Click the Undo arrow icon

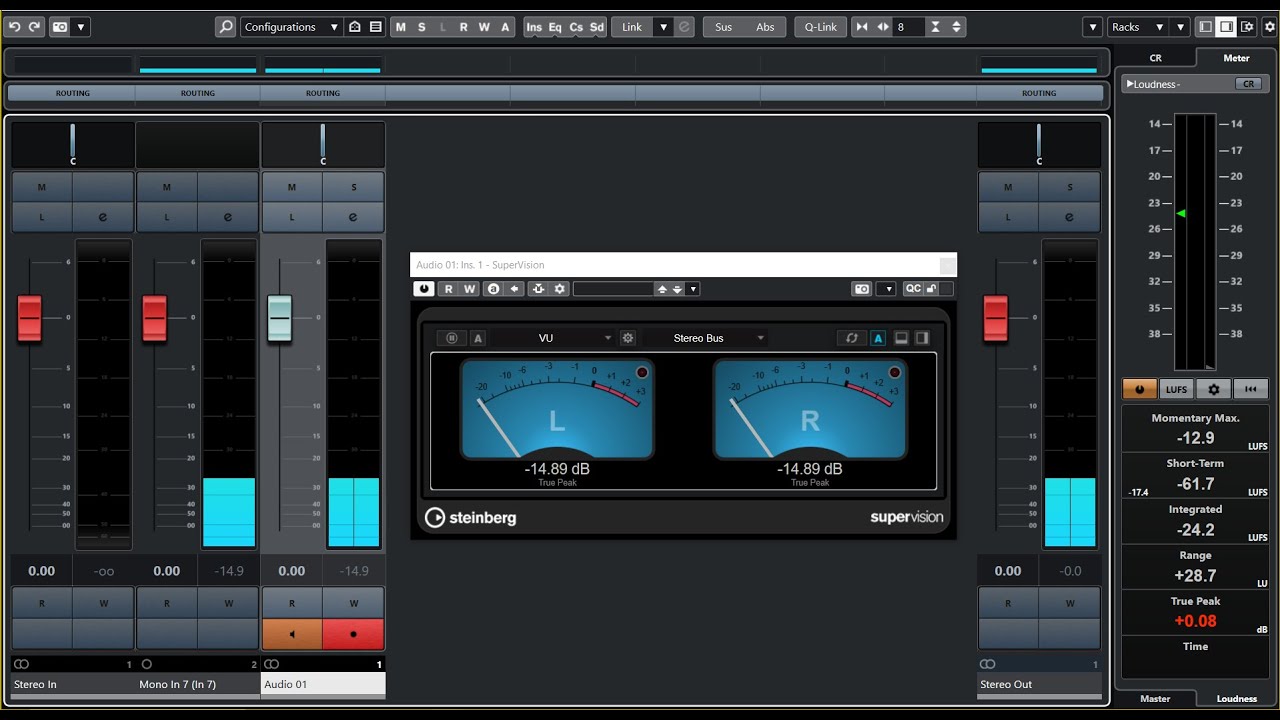pos(15,27)
